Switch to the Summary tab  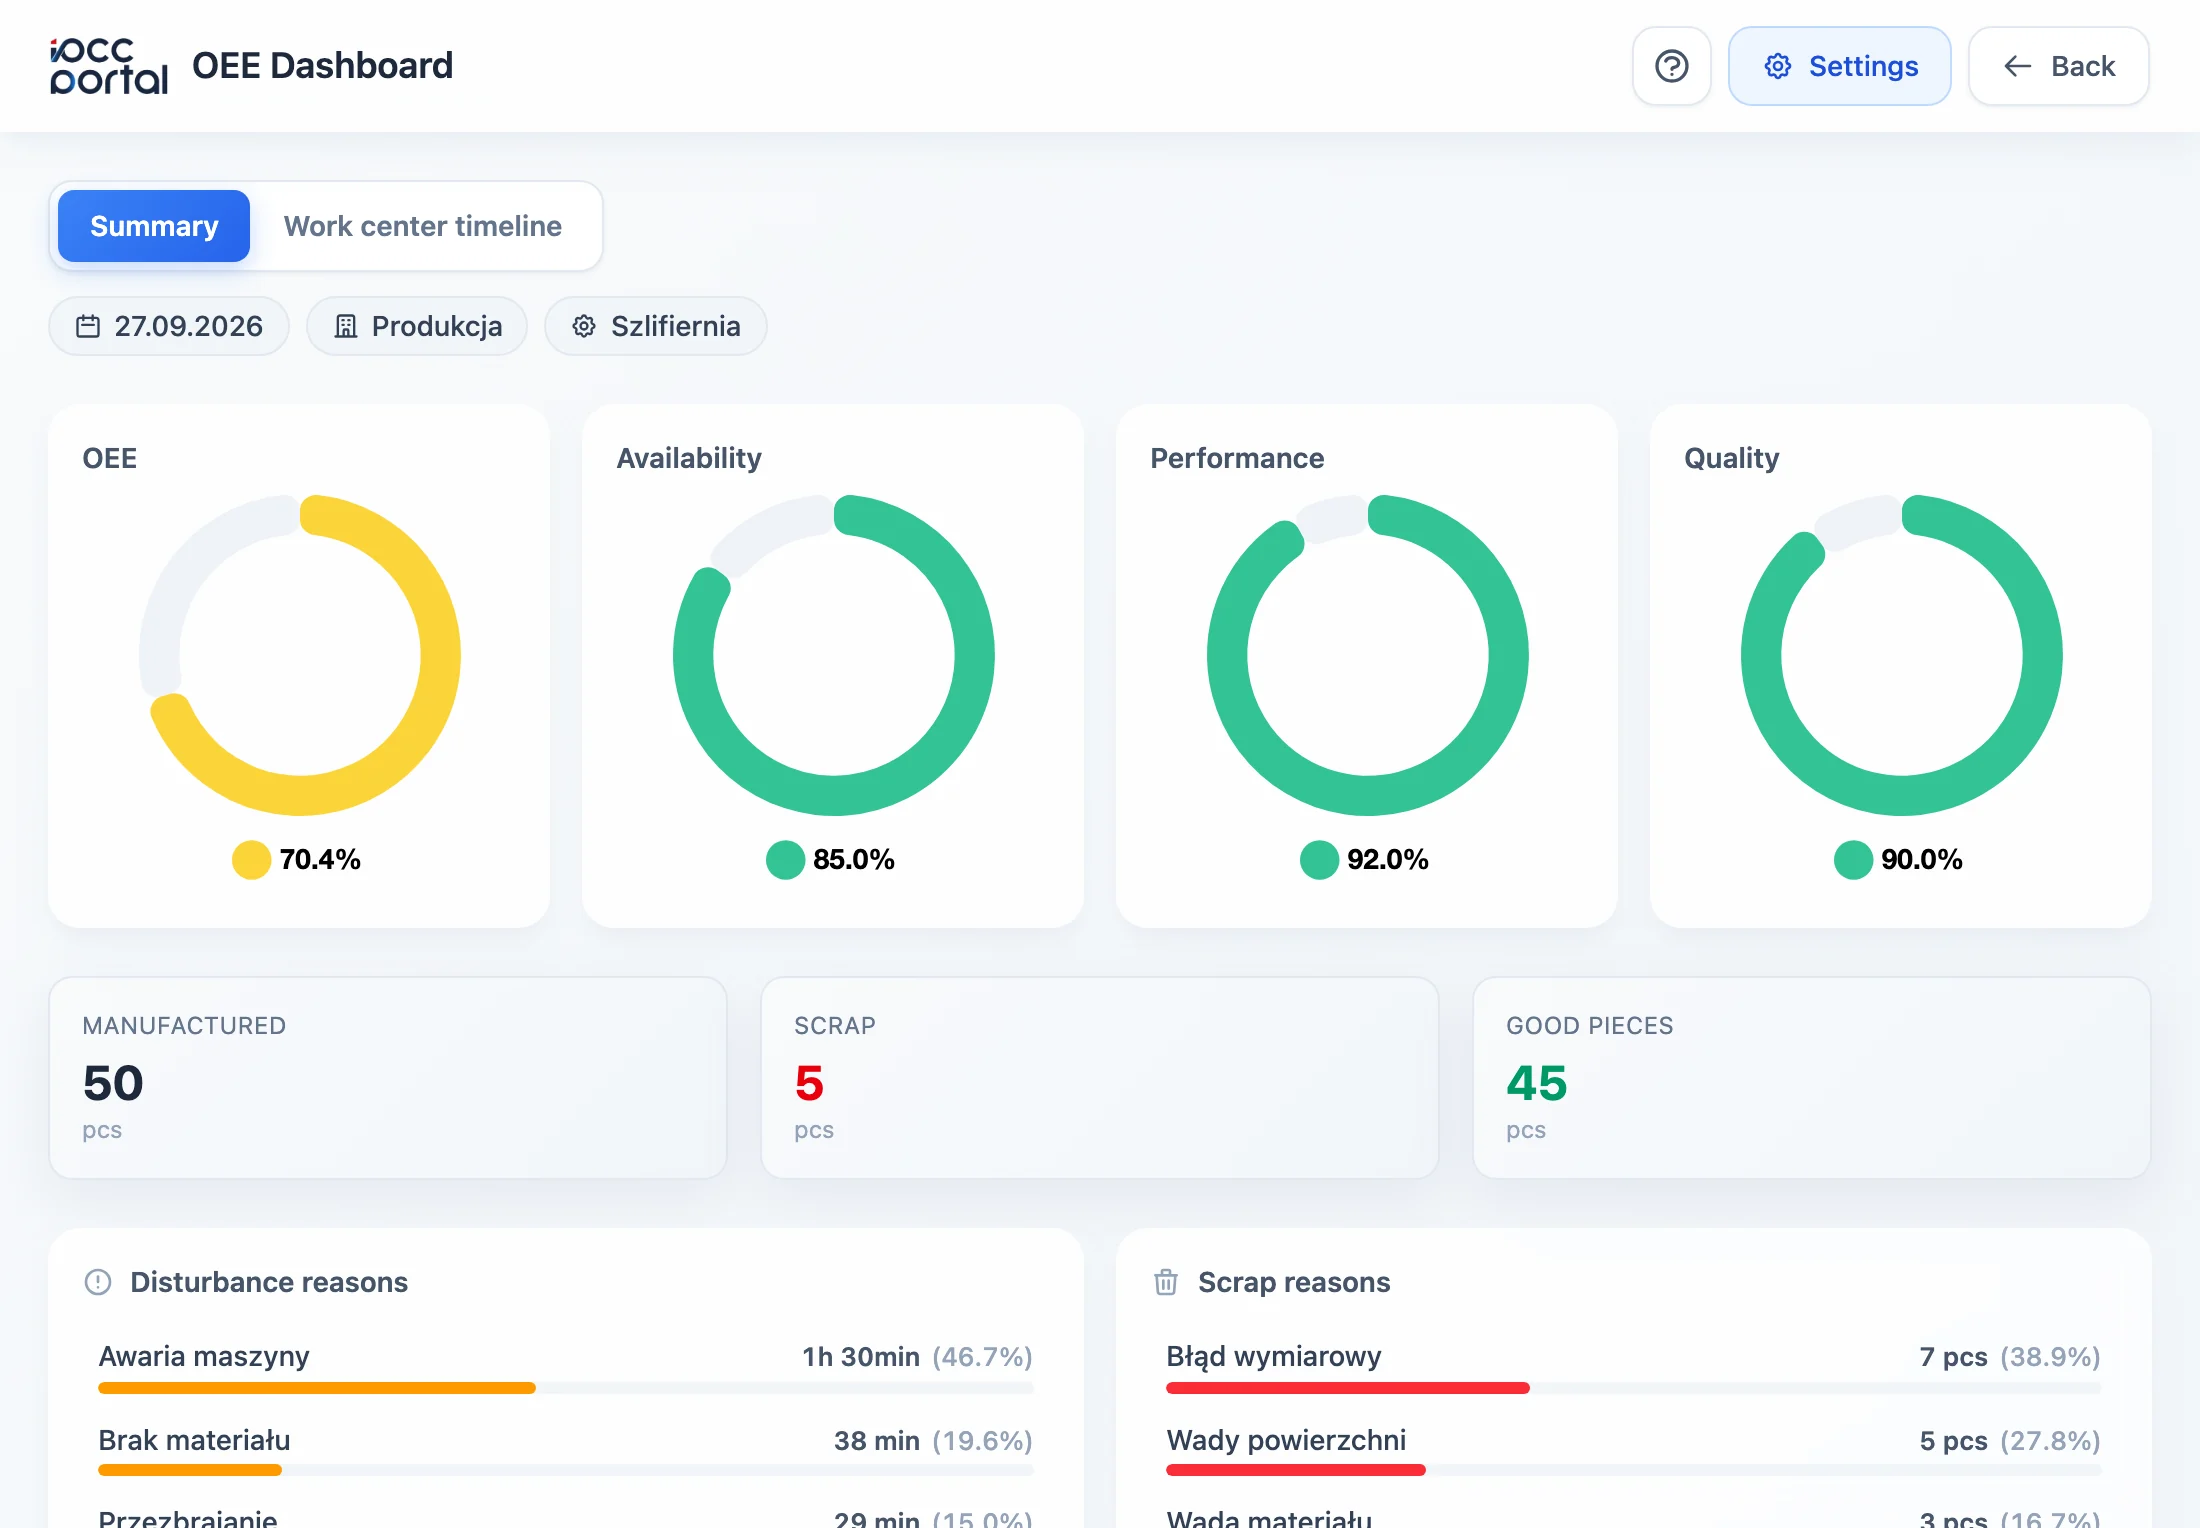click(154, 226)
